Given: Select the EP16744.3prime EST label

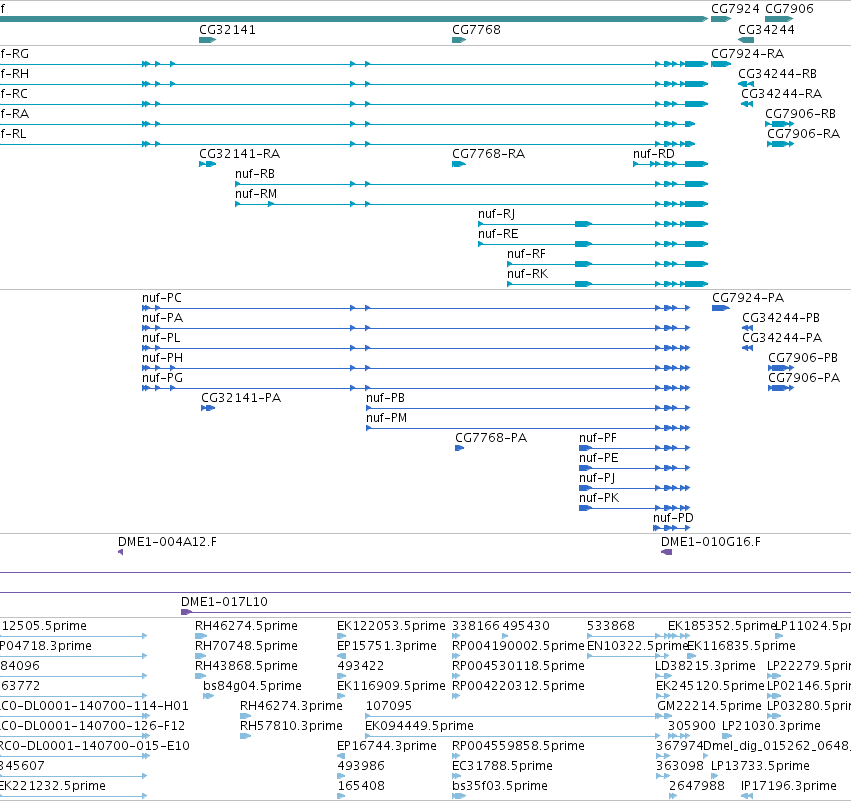Looking at the screenshot, I should pyautogui.click(x=387, y=746).
